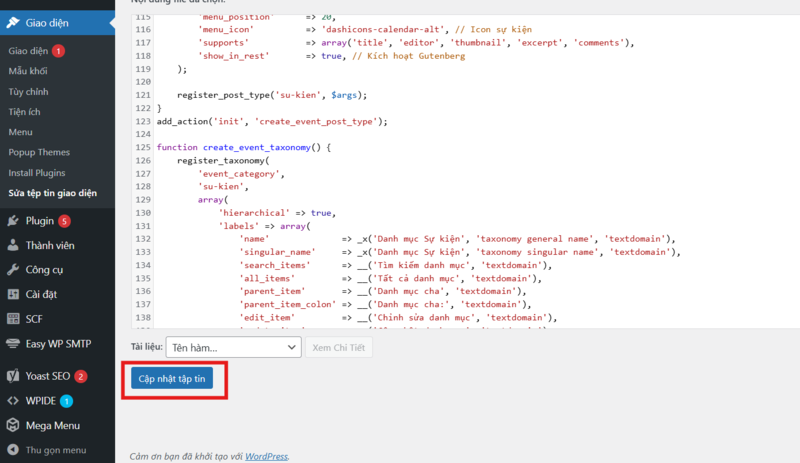The image size is (800, 463).
Task: Collapse sidebar with Thu gọn menu arrow
Action: [x=13, y=450]
